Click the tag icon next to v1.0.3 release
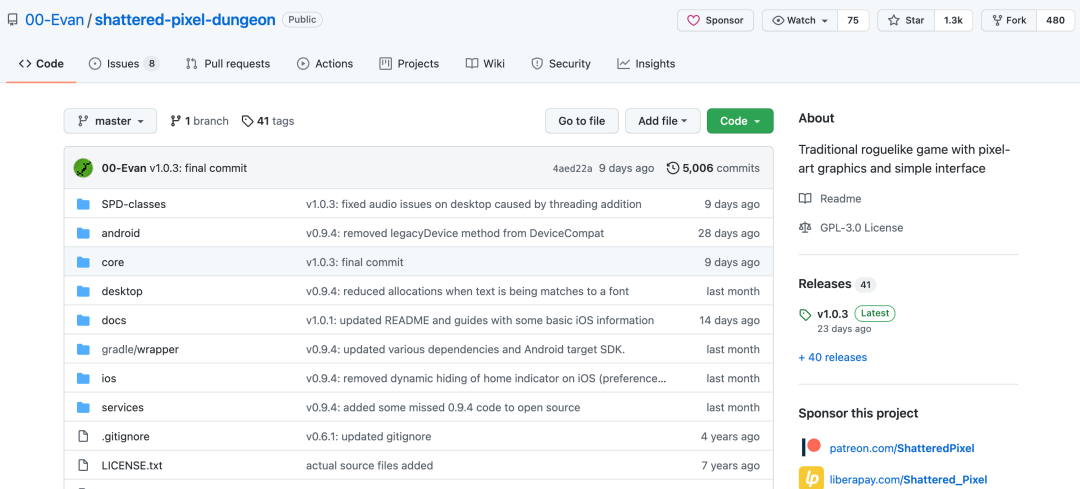The width and height of the screenshot is (1080, 489). coord(805,314)
